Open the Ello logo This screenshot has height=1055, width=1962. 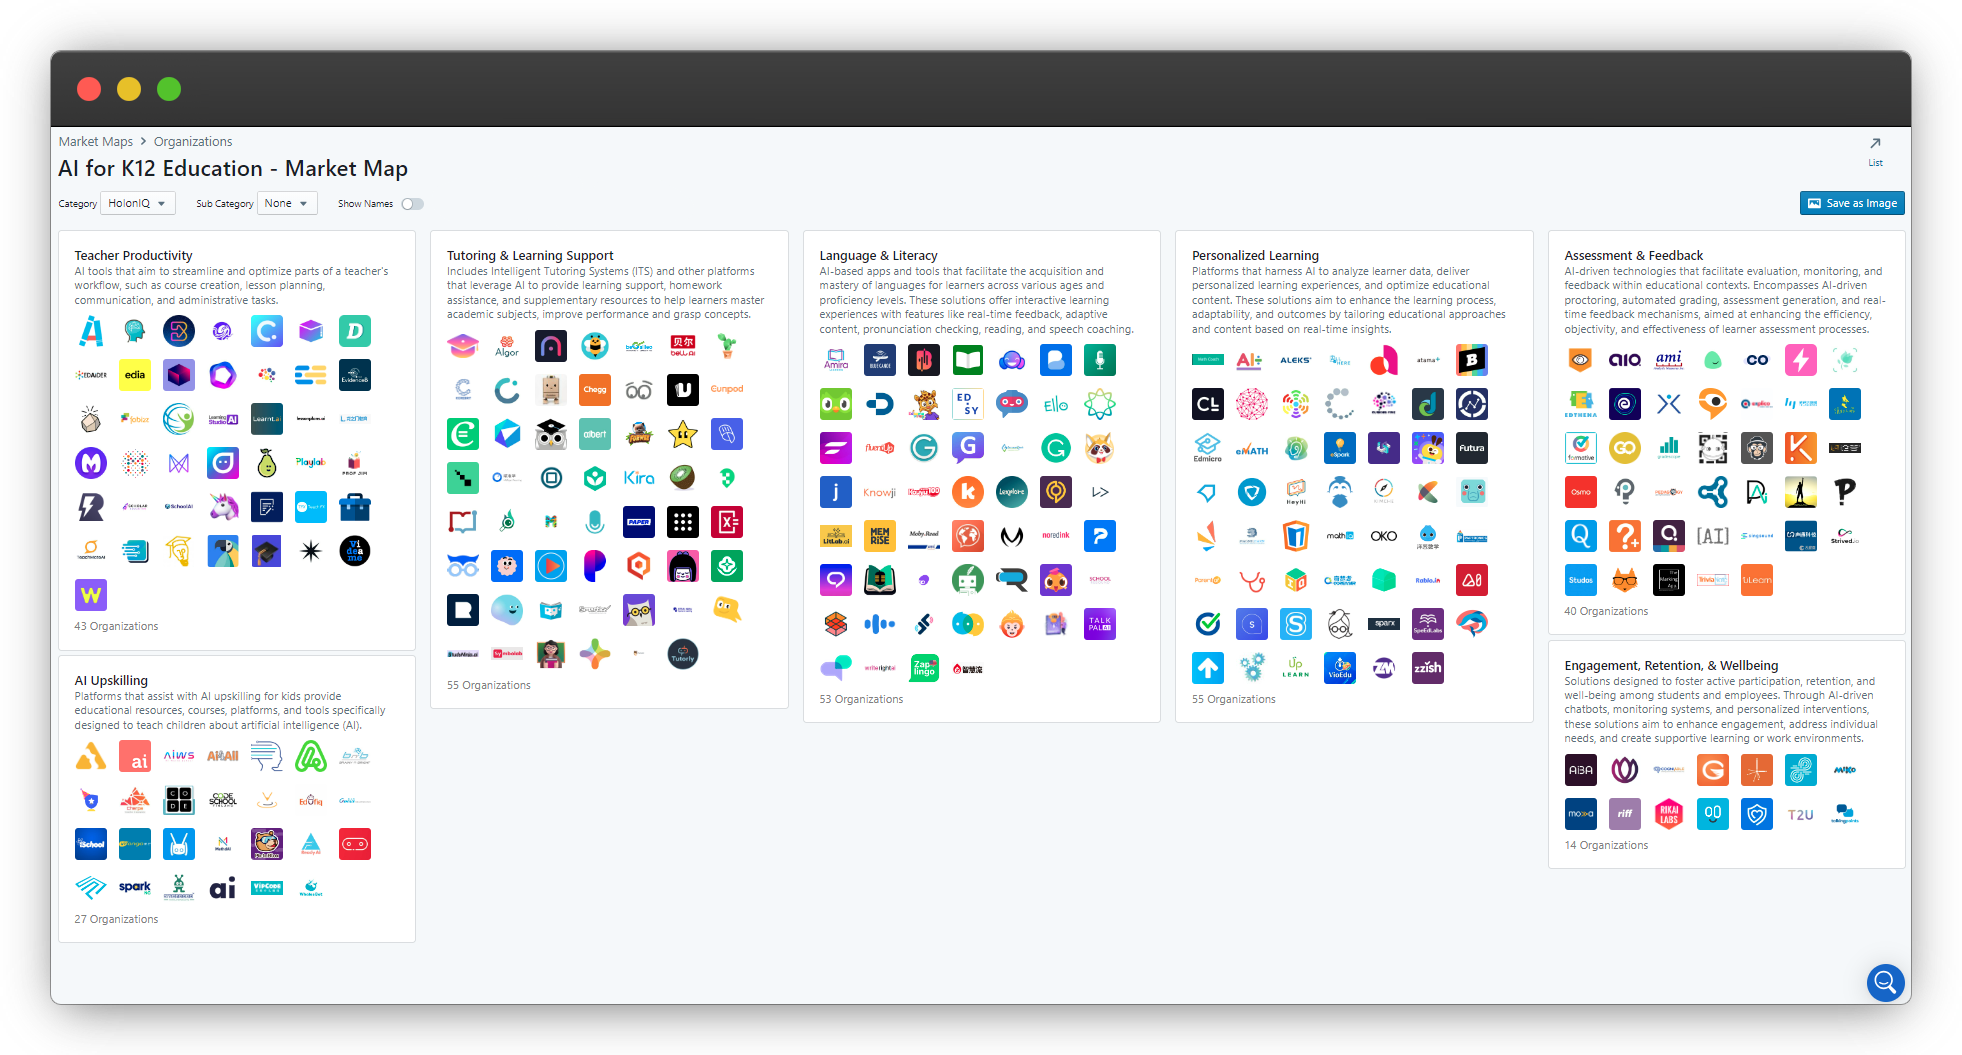tap(1056, 404)
